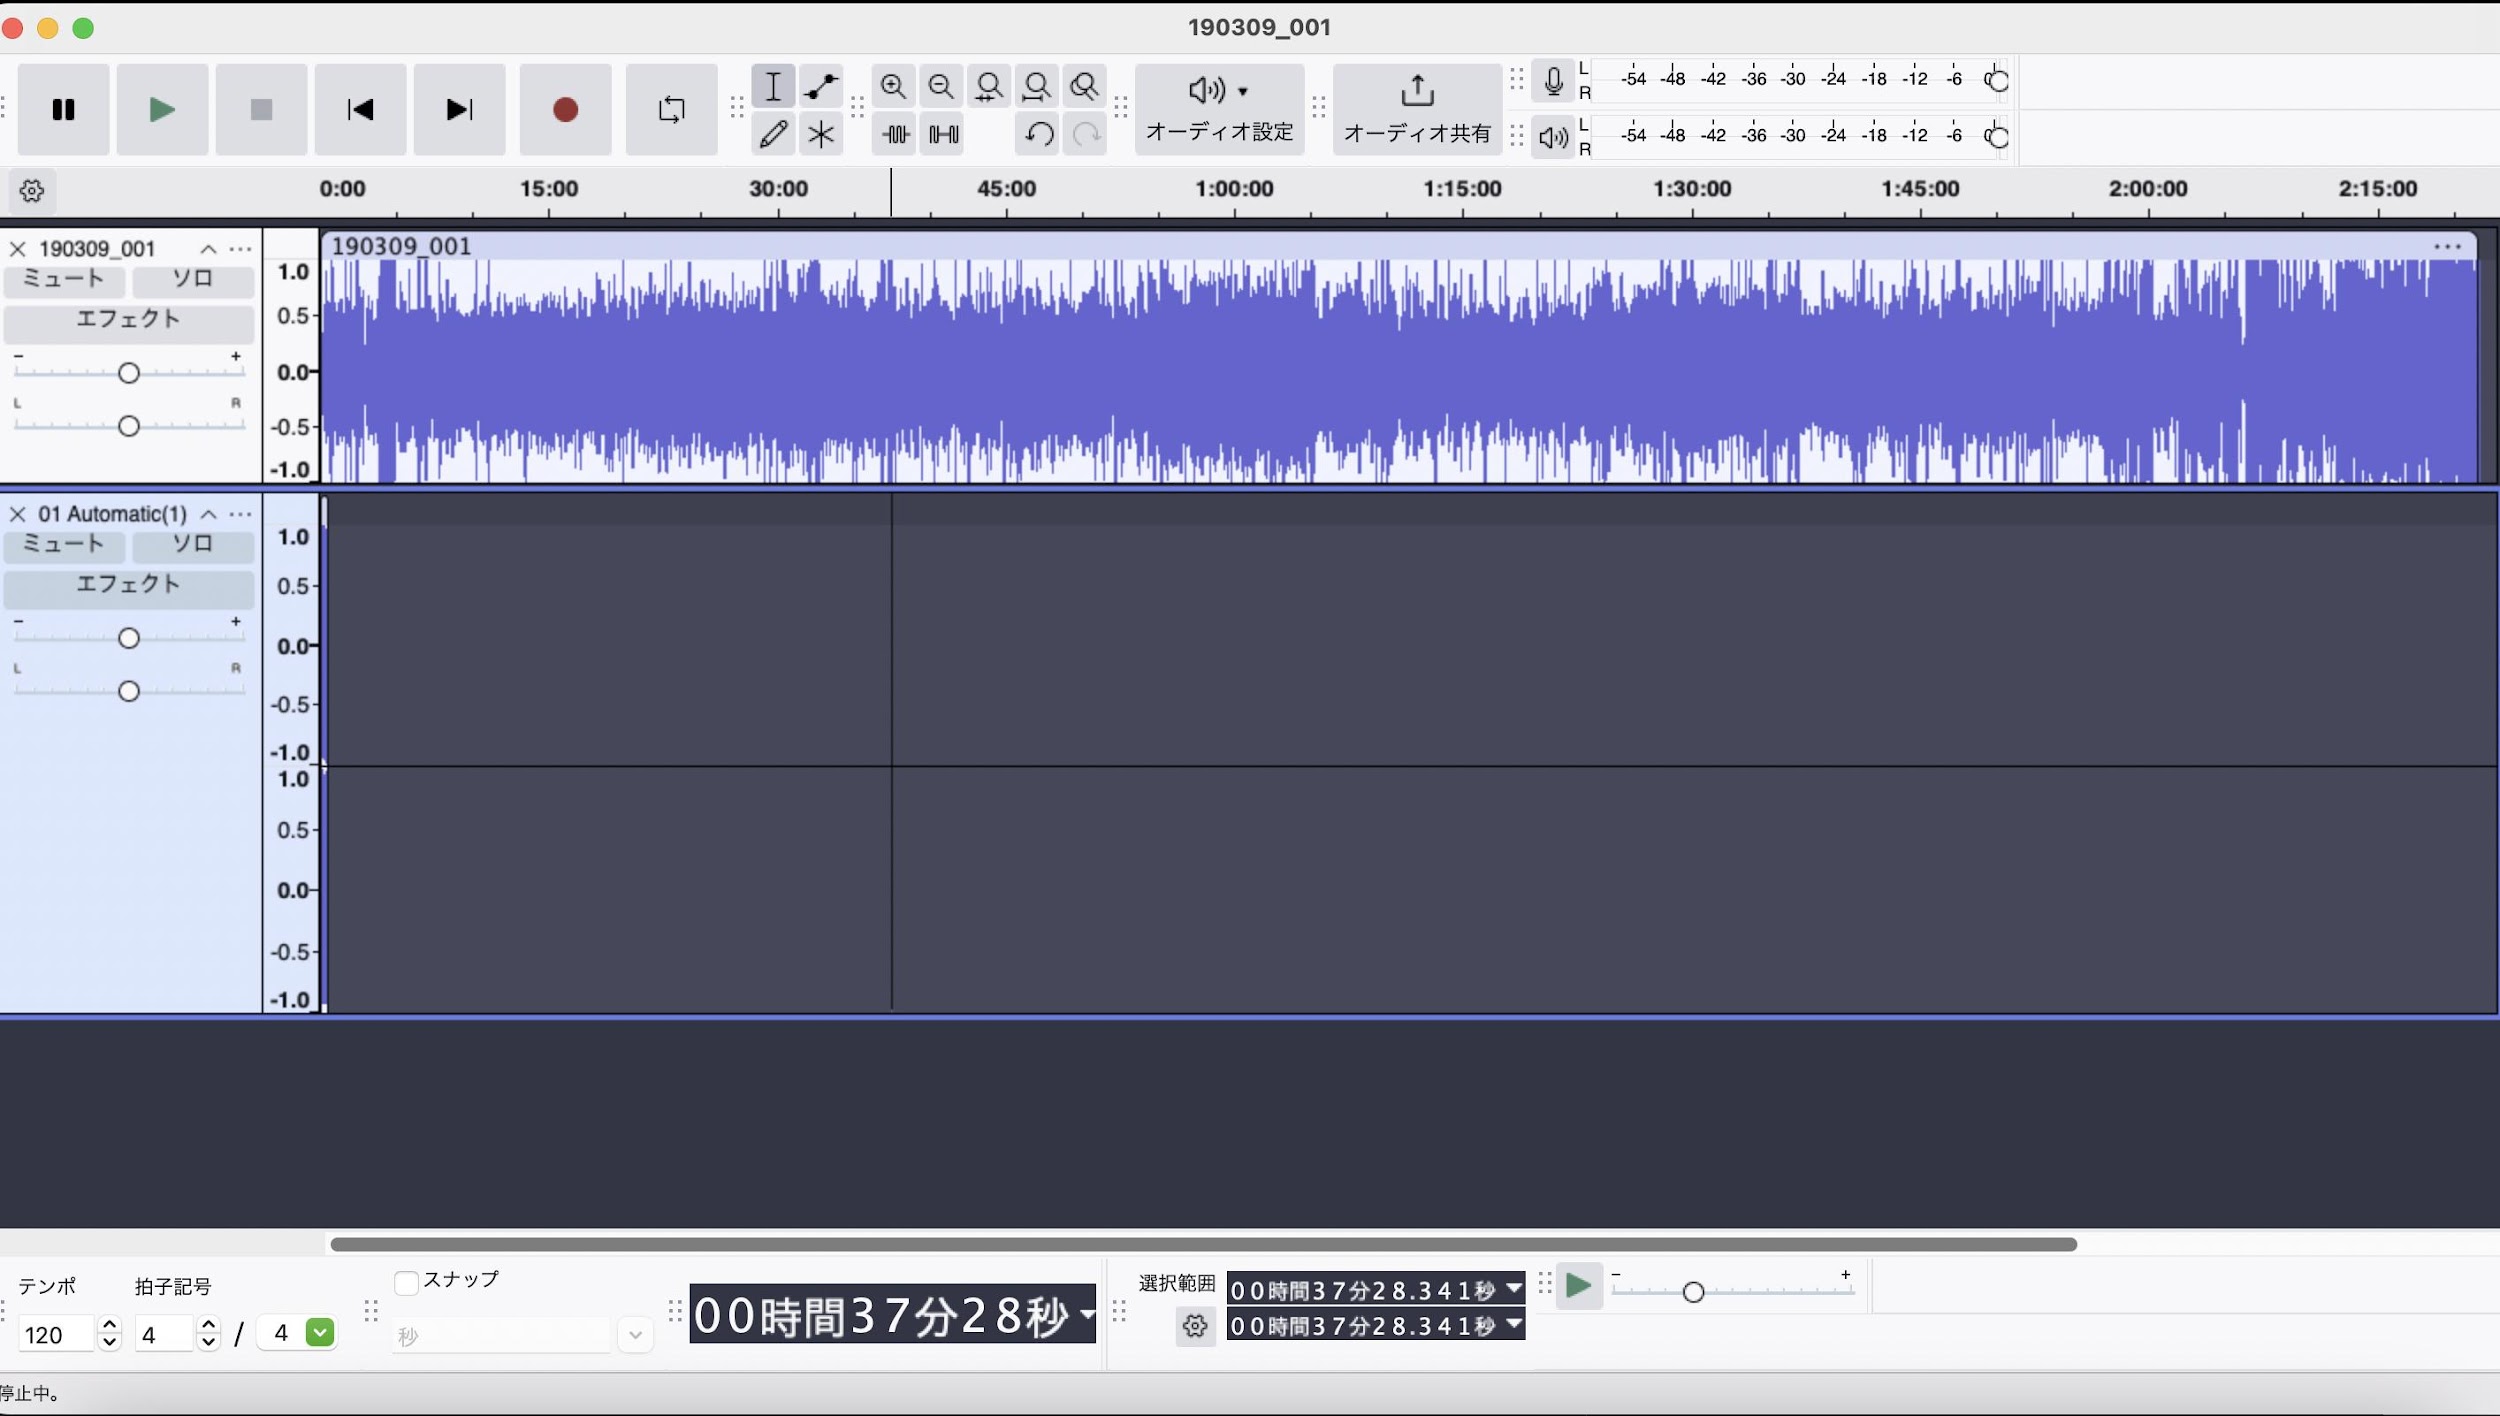Click the Zoom Out magnifier
Viewport: 2500px width, 1416px height.
[941, 86]
